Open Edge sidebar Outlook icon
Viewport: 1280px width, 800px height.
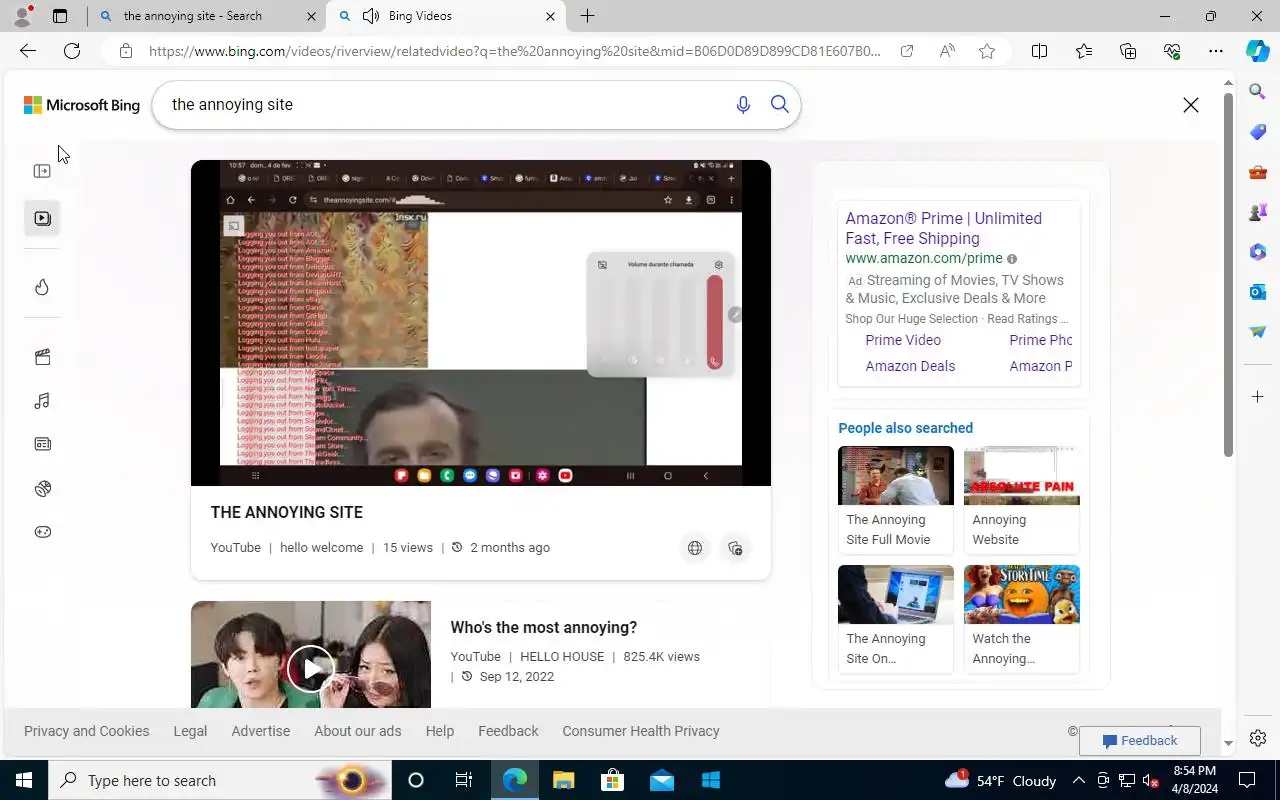click(1258, 292)
